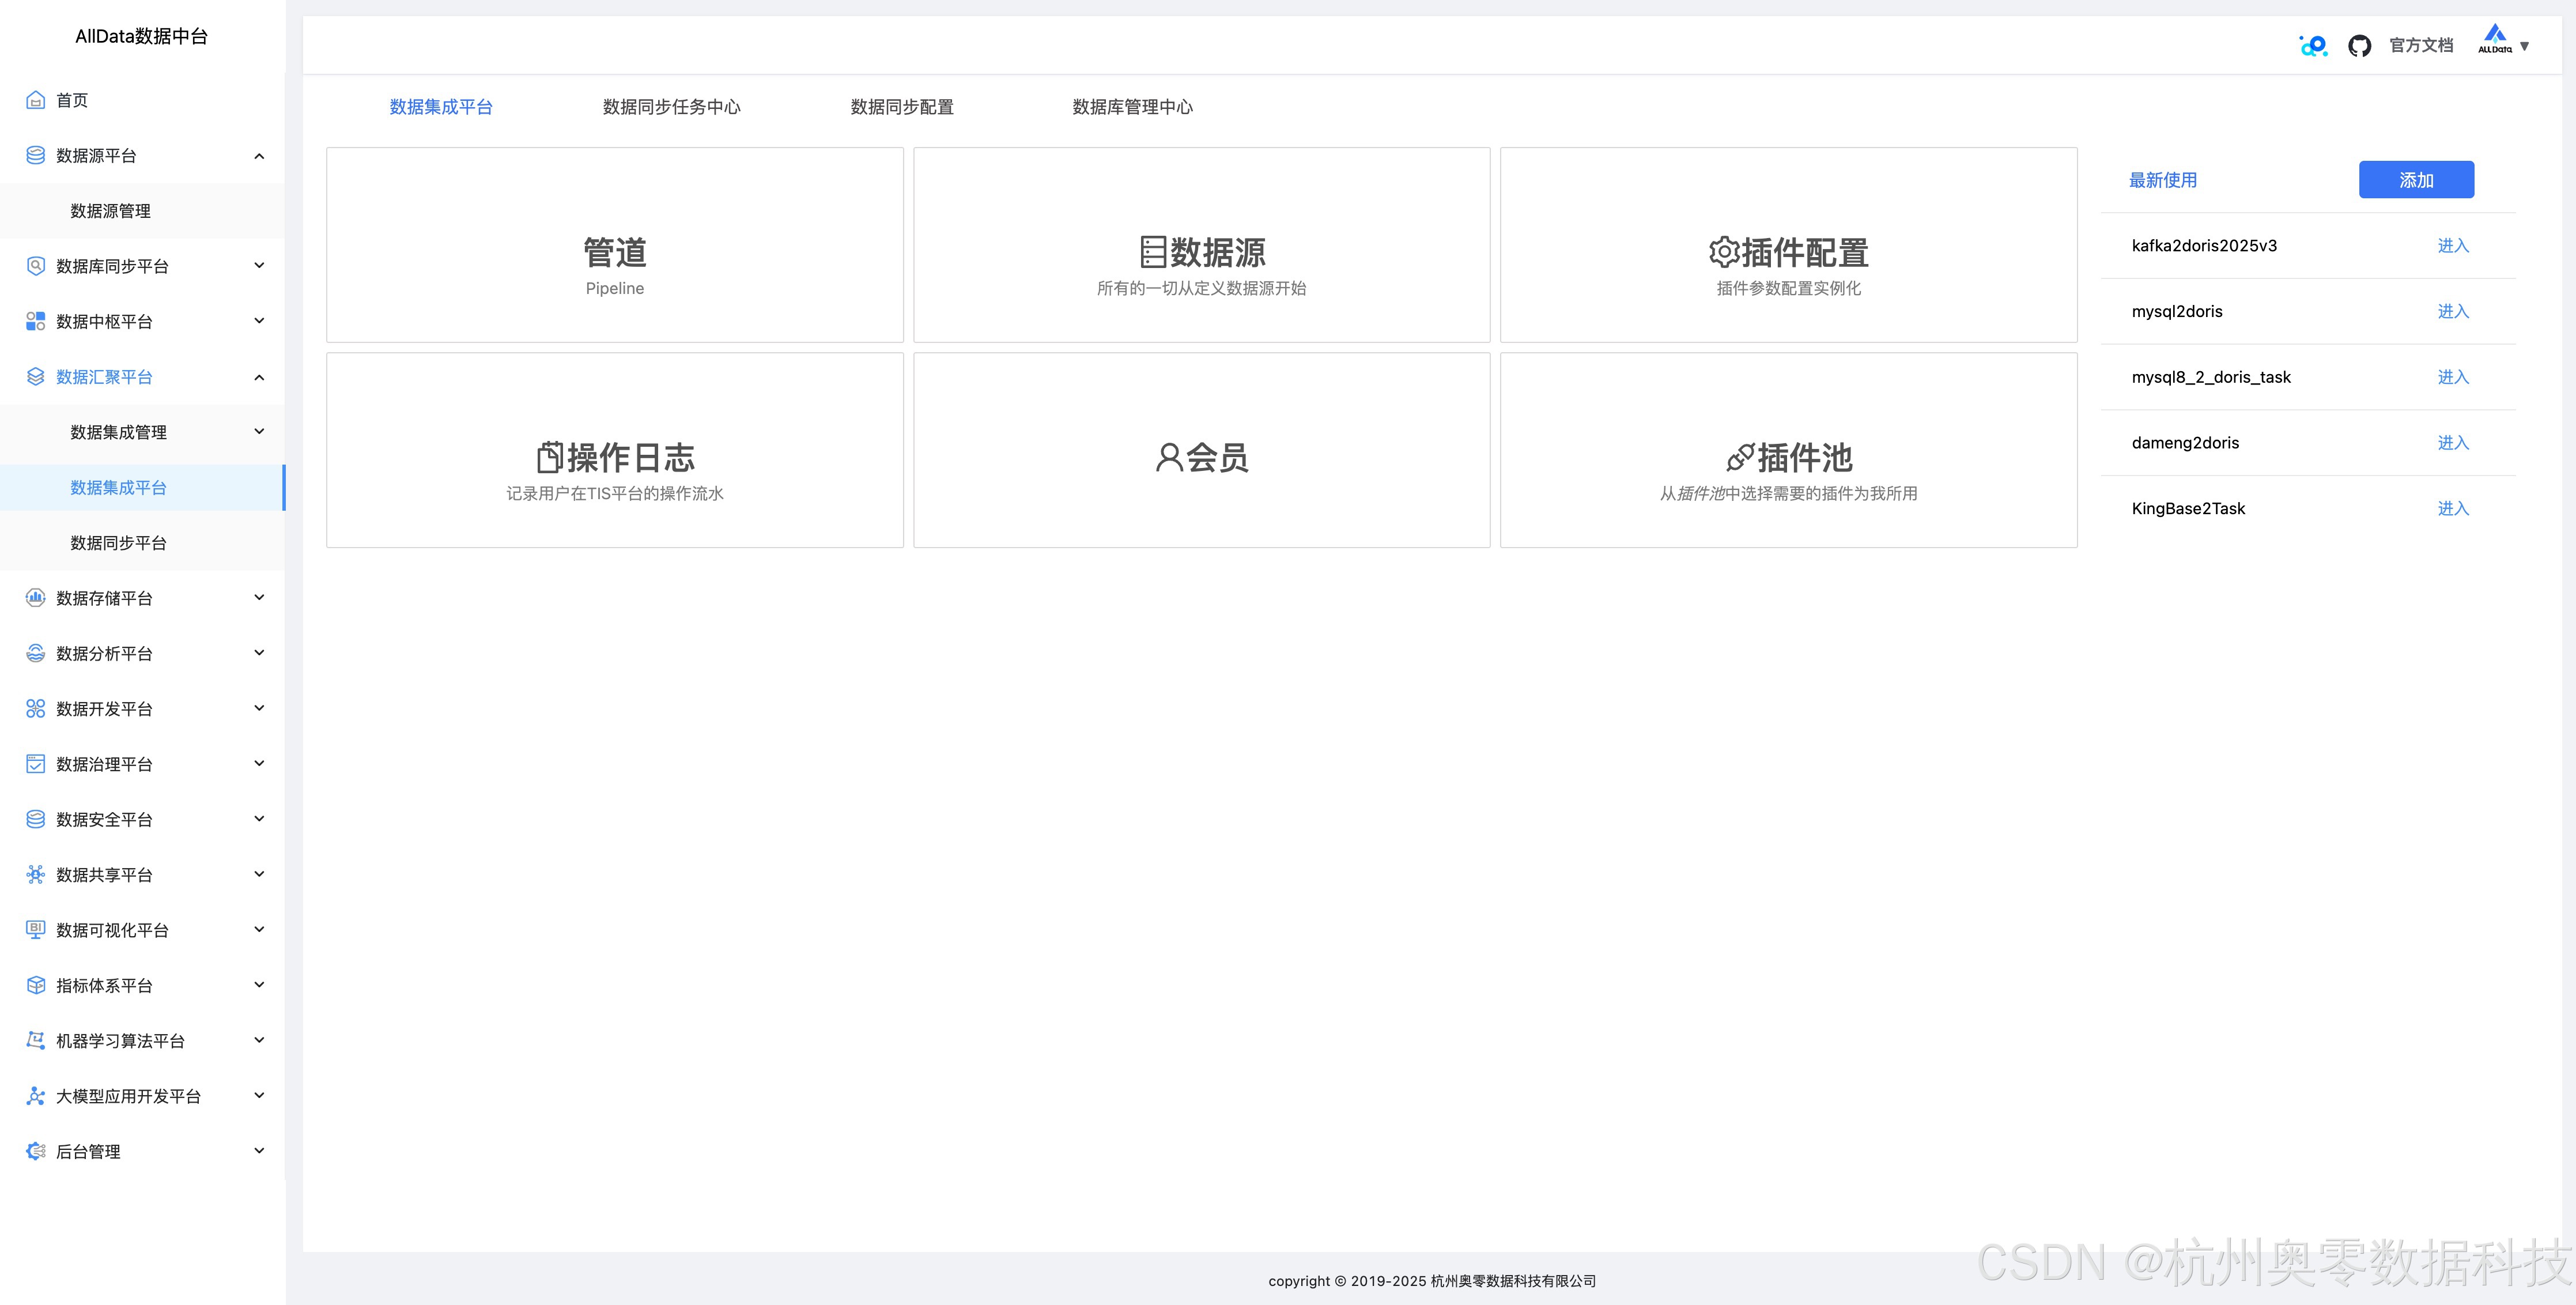Expand the 数据集成管理 submenu chevron

[x=259, y=432]
